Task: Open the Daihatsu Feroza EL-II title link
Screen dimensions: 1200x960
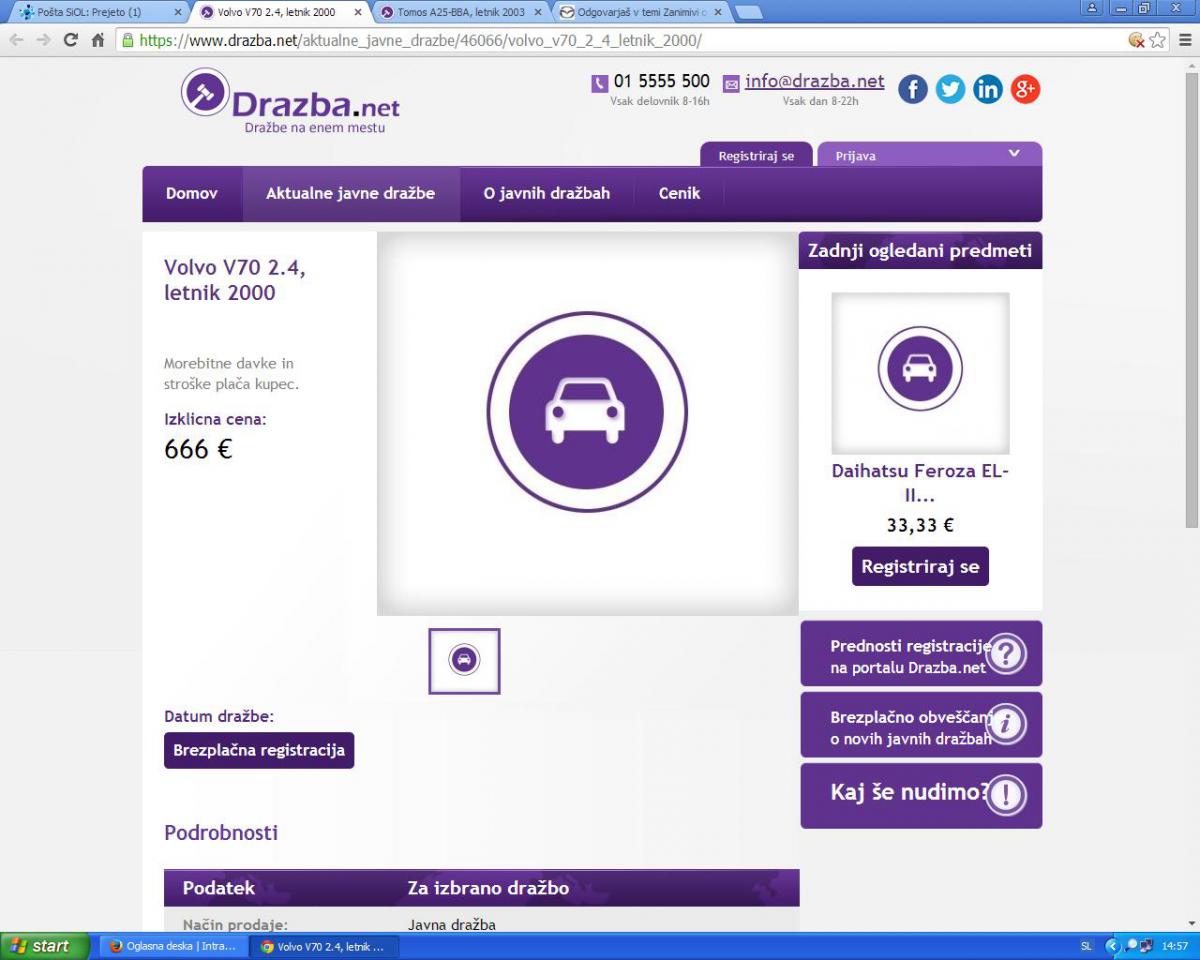Action: click(920, 483)
